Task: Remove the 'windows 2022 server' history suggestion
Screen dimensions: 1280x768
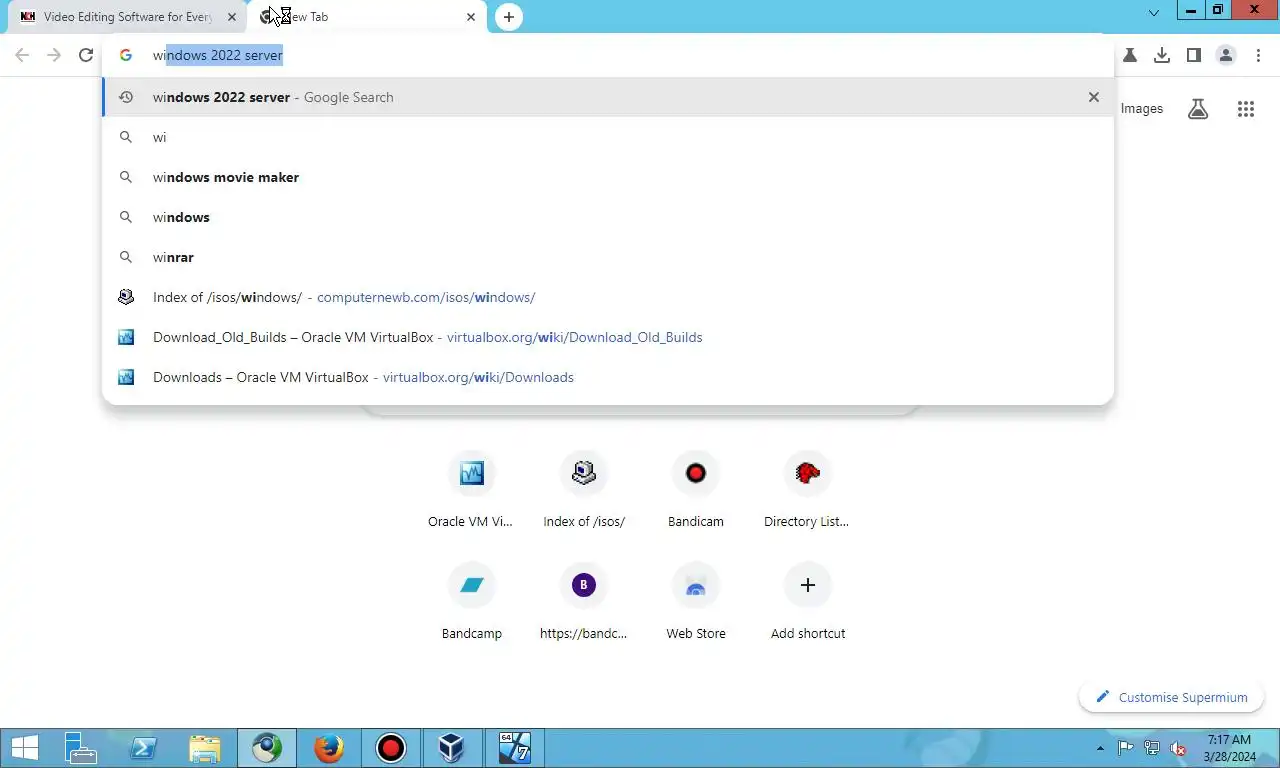Action: coord(1094,97)
